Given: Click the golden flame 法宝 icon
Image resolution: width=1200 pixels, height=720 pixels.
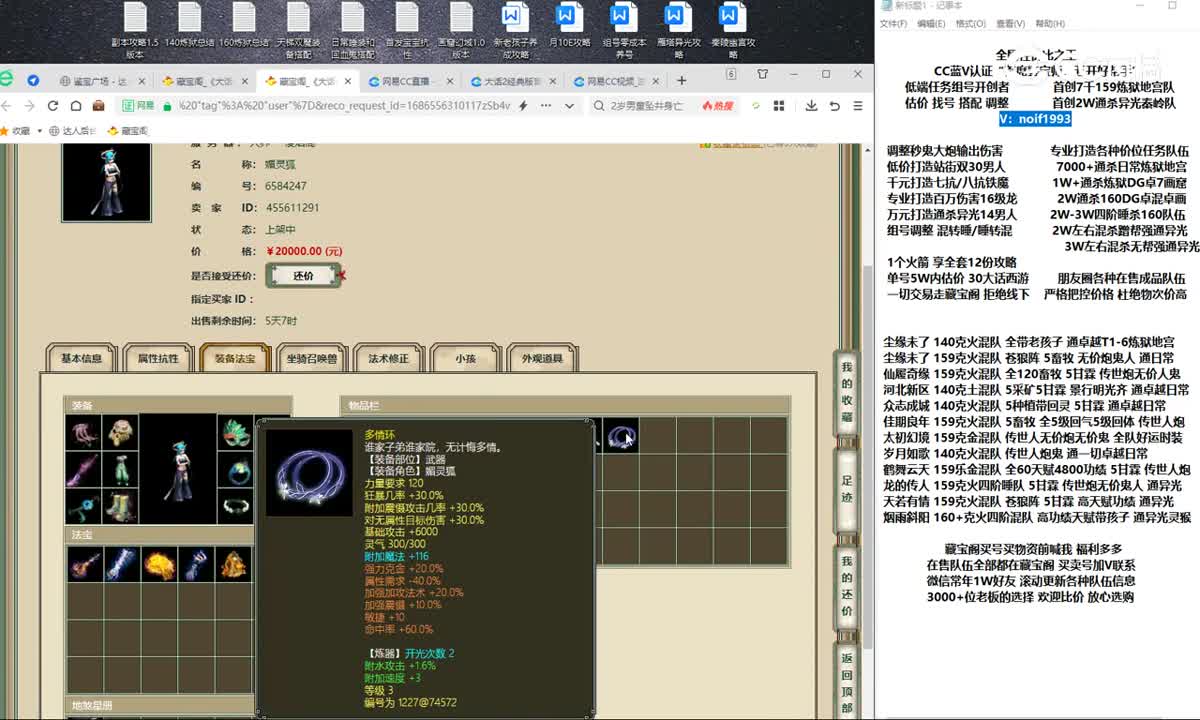Looking at the screenshot, I should pos(160,564).
